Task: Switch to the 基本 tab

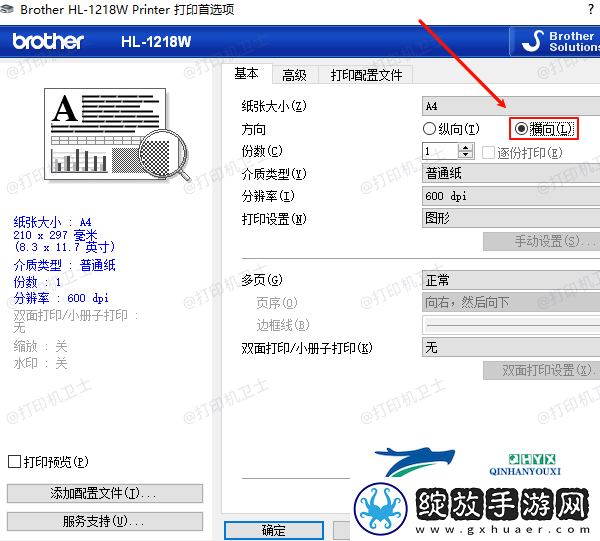Action: 247,73
